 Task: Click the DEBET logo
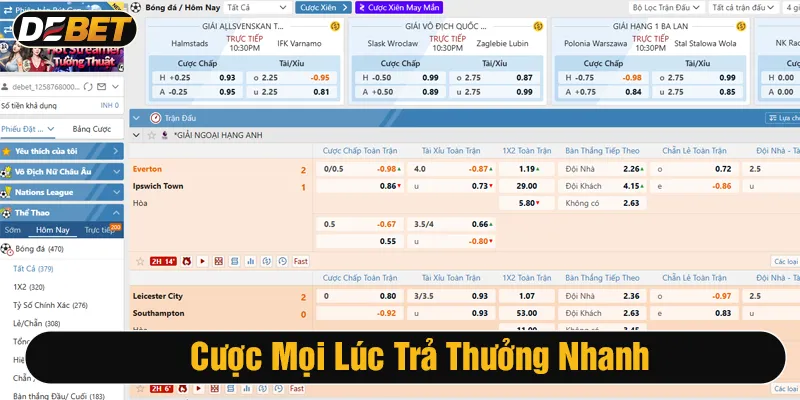75,29
